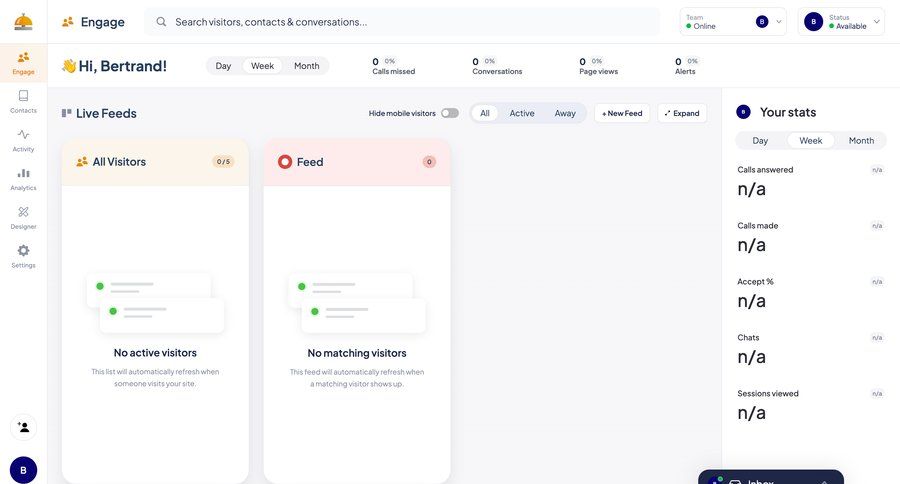
Task: Toggle Hide mobile visitors switch
Action: click(450, 113)
